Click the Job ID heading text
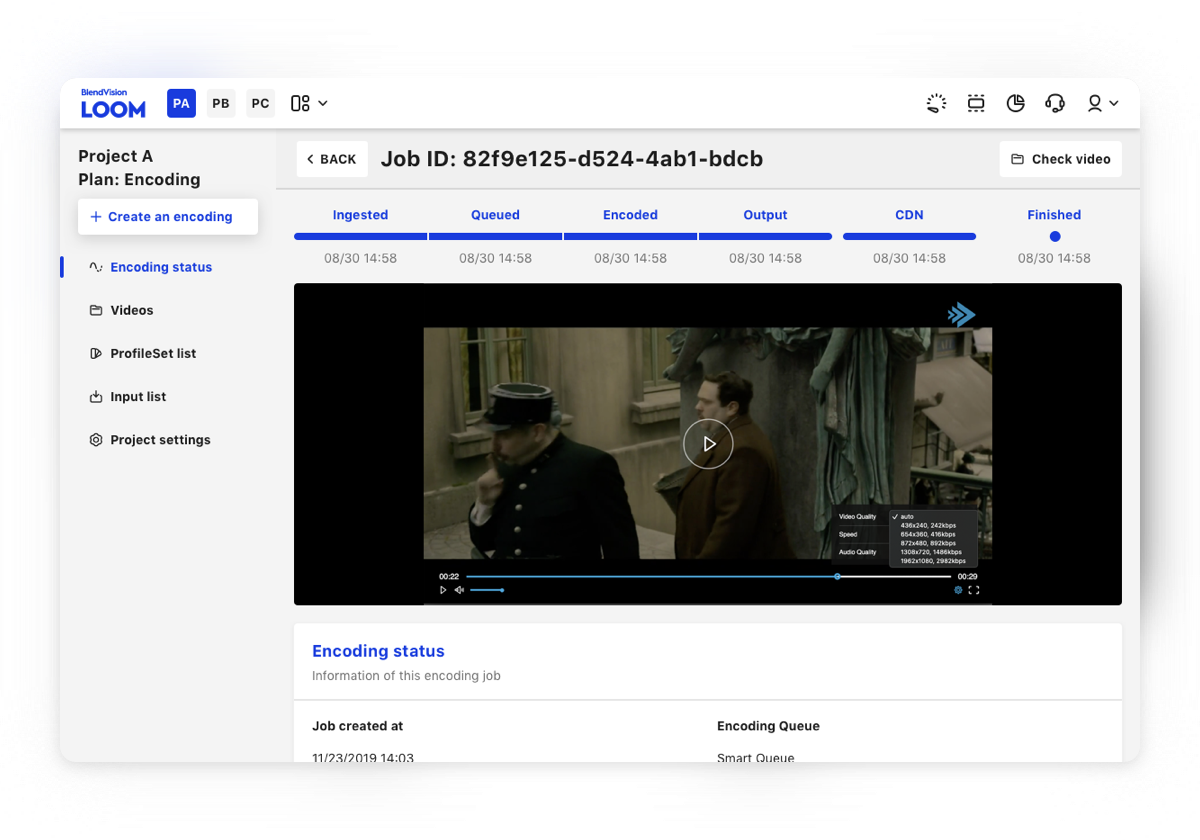Viewport: 1200px width, 840px height. pyautogui.click(x=572, y=159)
